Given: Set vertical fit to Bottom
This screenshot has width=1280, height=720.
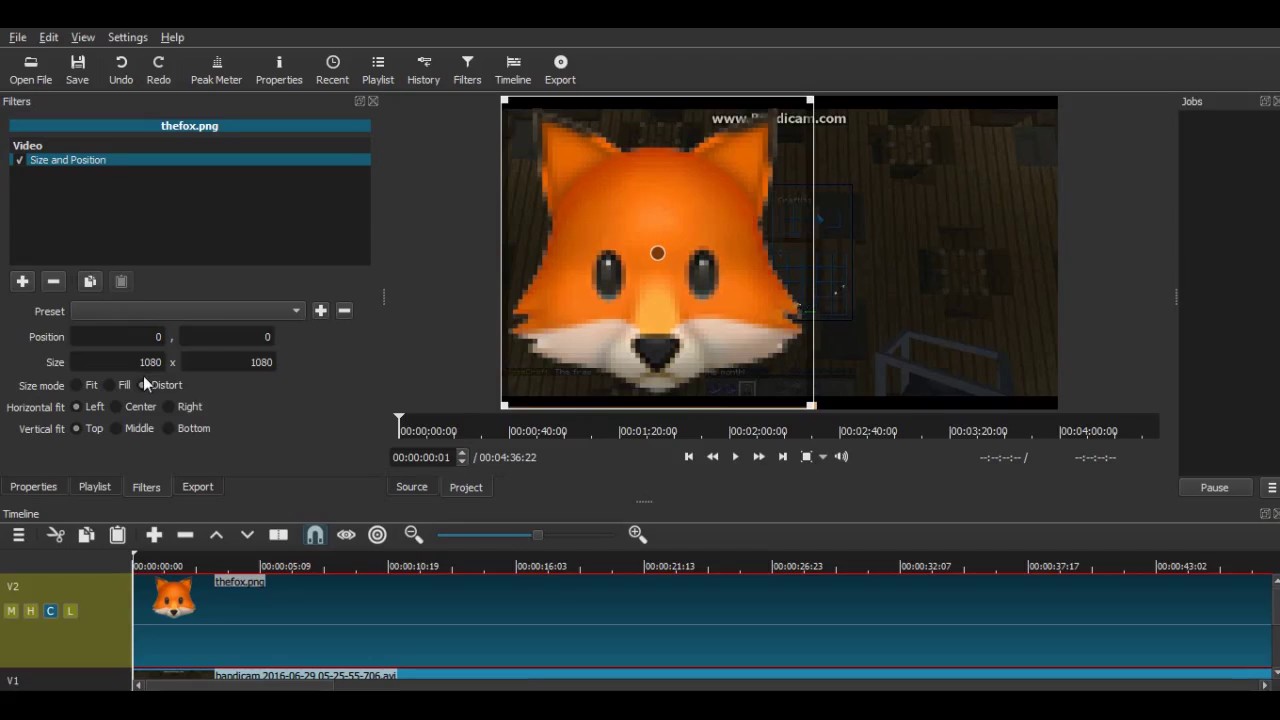Looking at the screenshot, I should click(168, 429).
